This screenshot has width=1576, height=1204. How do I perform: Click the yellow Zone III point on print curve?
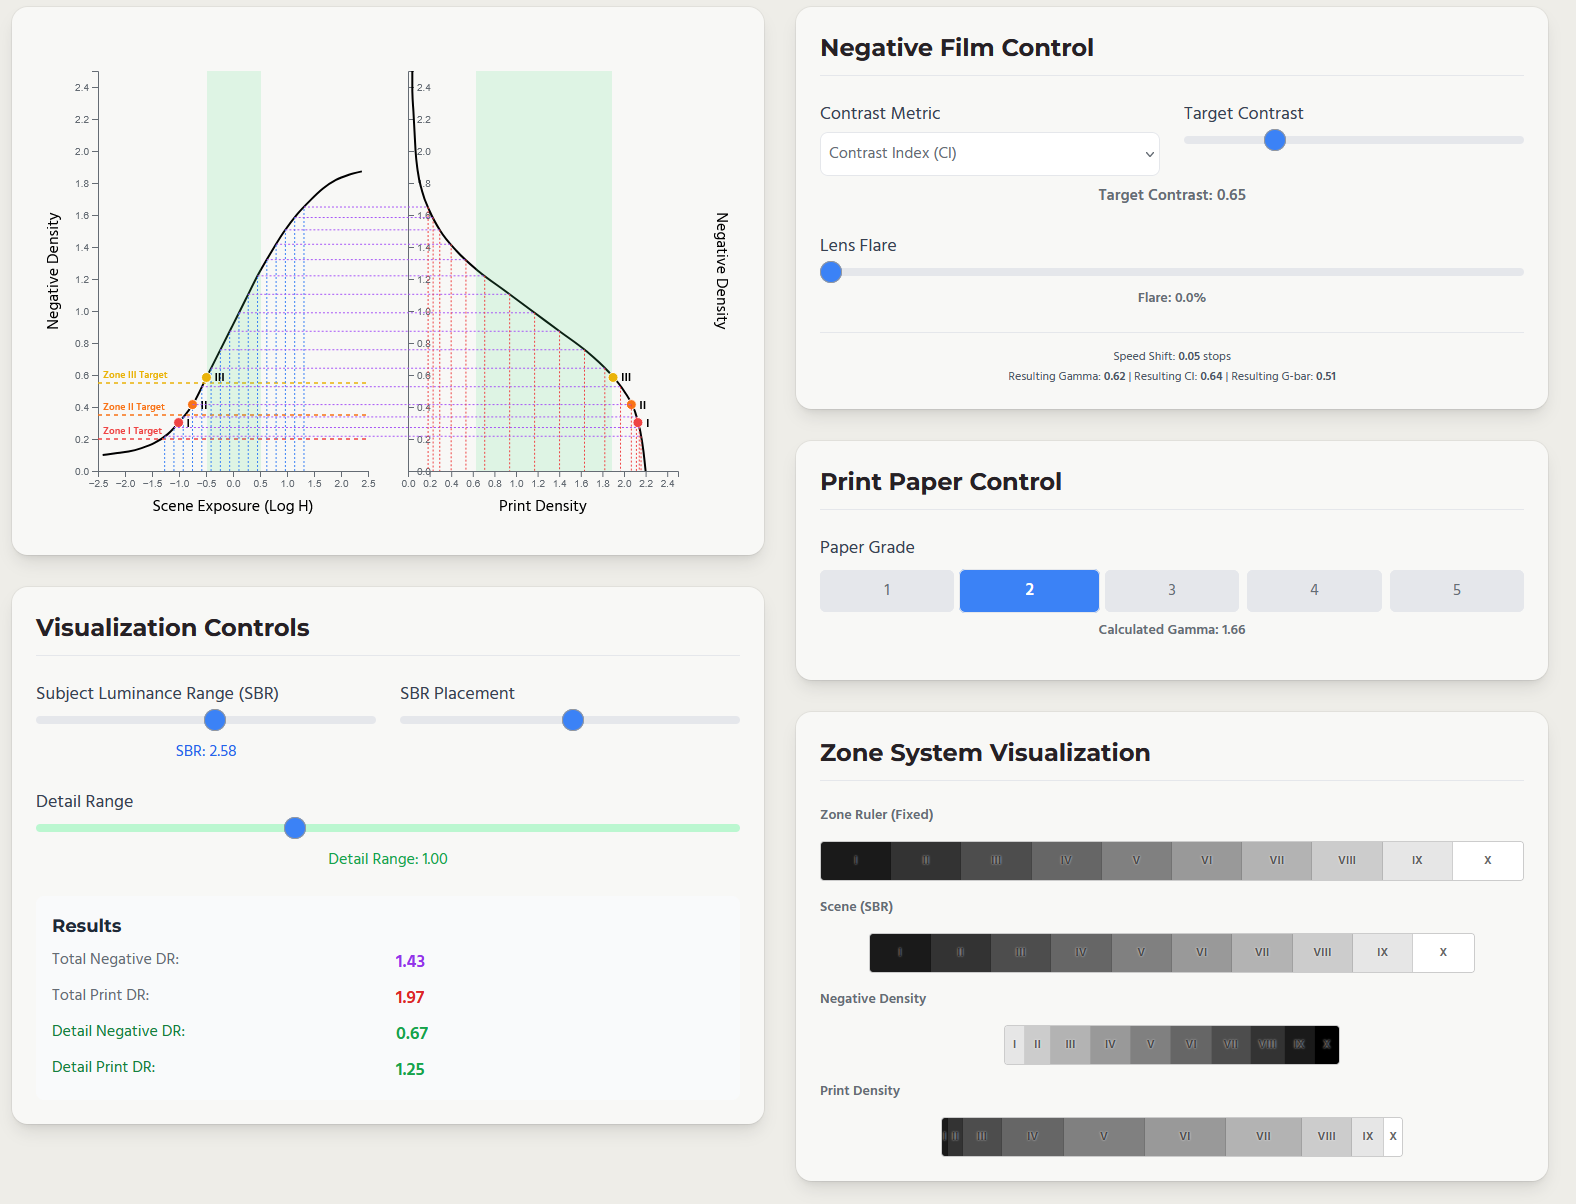click(x=613, y=378)
